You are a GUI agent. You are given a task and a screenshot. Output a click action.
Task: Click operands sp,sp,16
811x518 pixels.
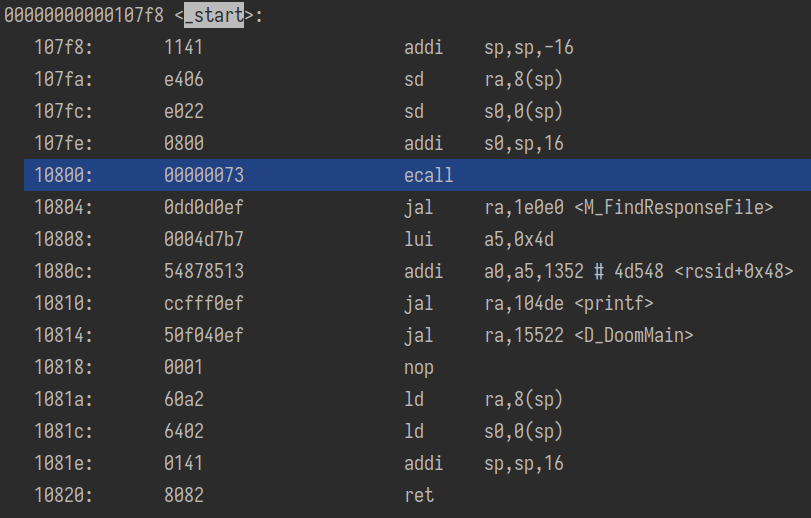[523, 464]
